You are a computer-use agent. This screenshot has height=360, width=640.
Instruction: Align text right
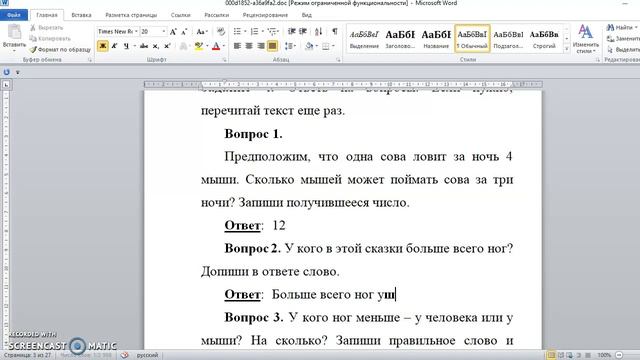tap(261, 46)
